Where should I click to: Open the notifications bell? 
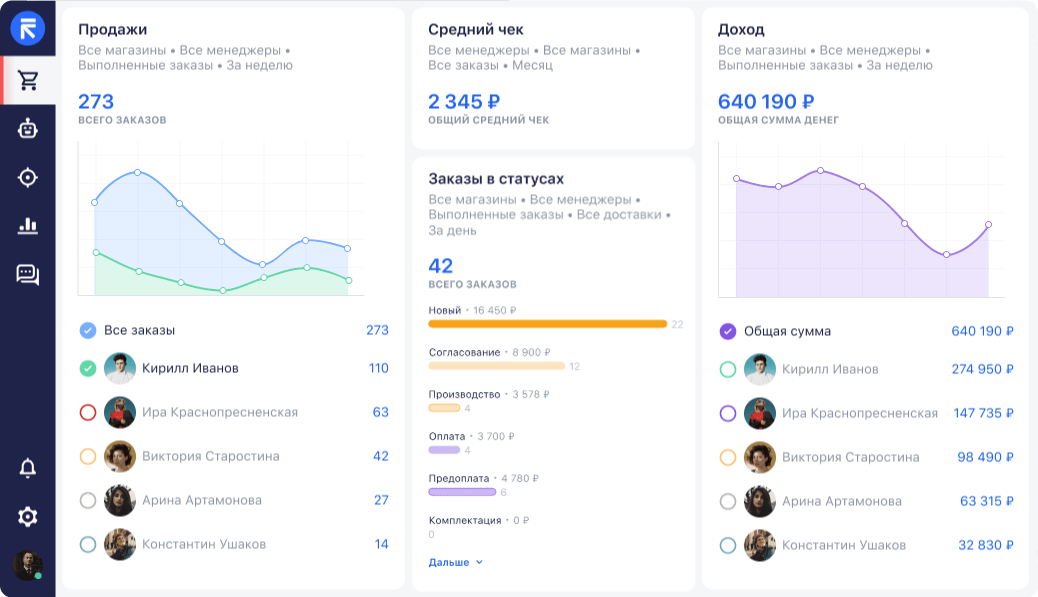pyautogui.click(x=28, y=468)
